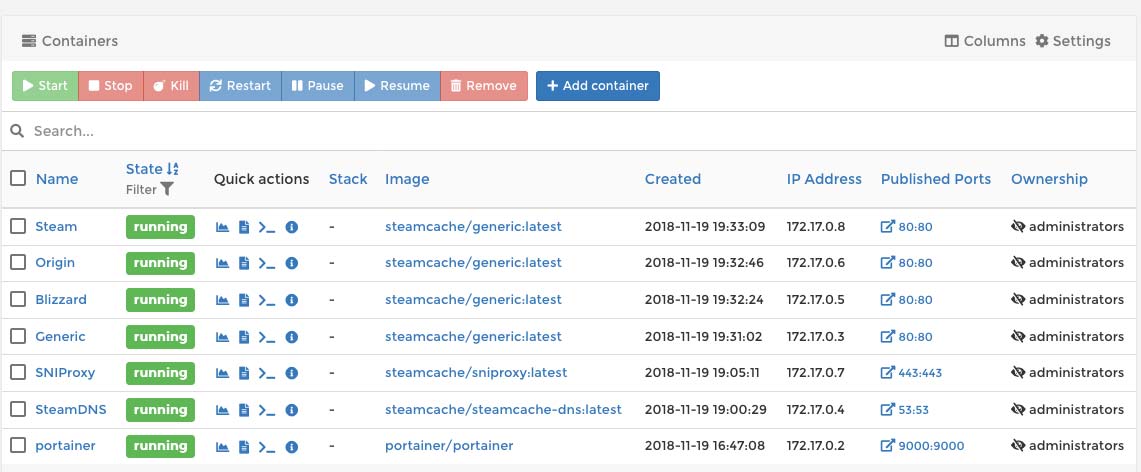Sort containers by Created column

[672, 179]
